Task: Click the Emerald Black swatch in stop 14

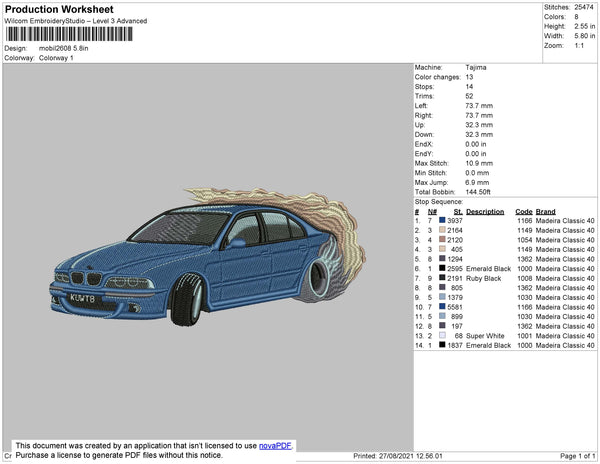Action: click(x=442, y=345)
